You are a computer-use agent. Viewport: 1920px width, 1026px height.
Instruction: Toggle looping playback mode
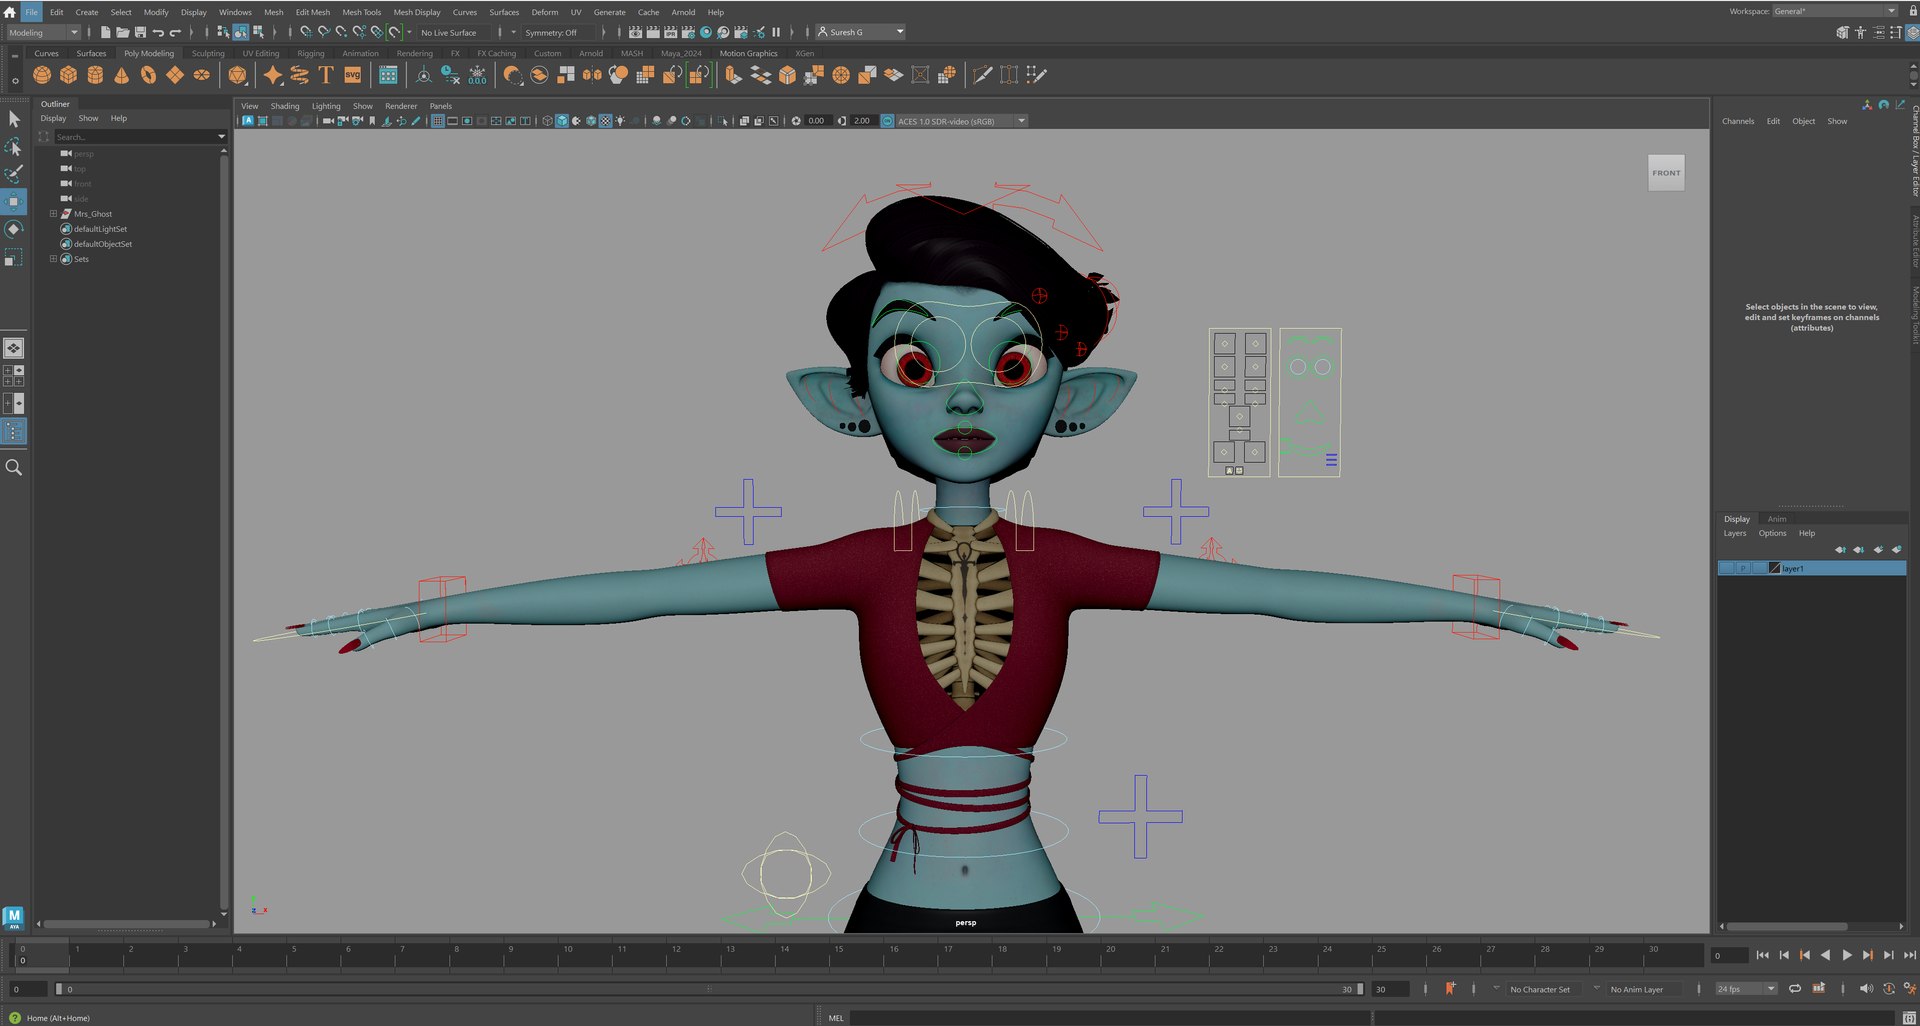(x=1795, y=989)
